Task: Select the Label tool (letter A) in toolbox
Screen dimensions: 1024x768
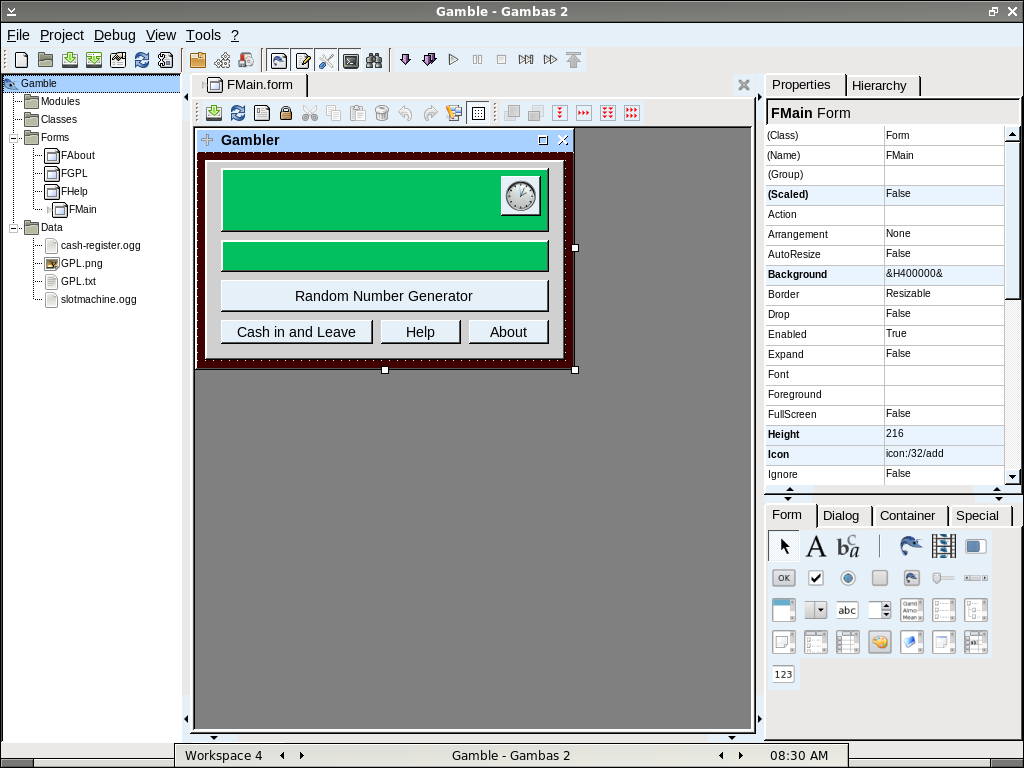Action: pyautogui.click(x=816, y=546)
